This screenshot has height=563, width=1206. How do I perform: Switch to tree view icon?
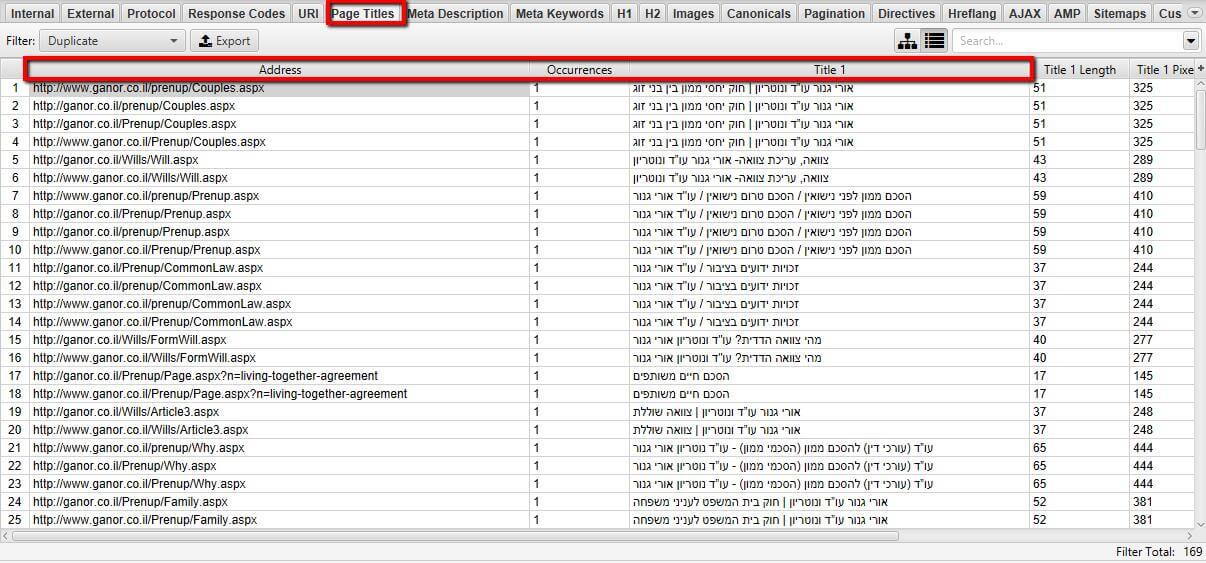907,41
